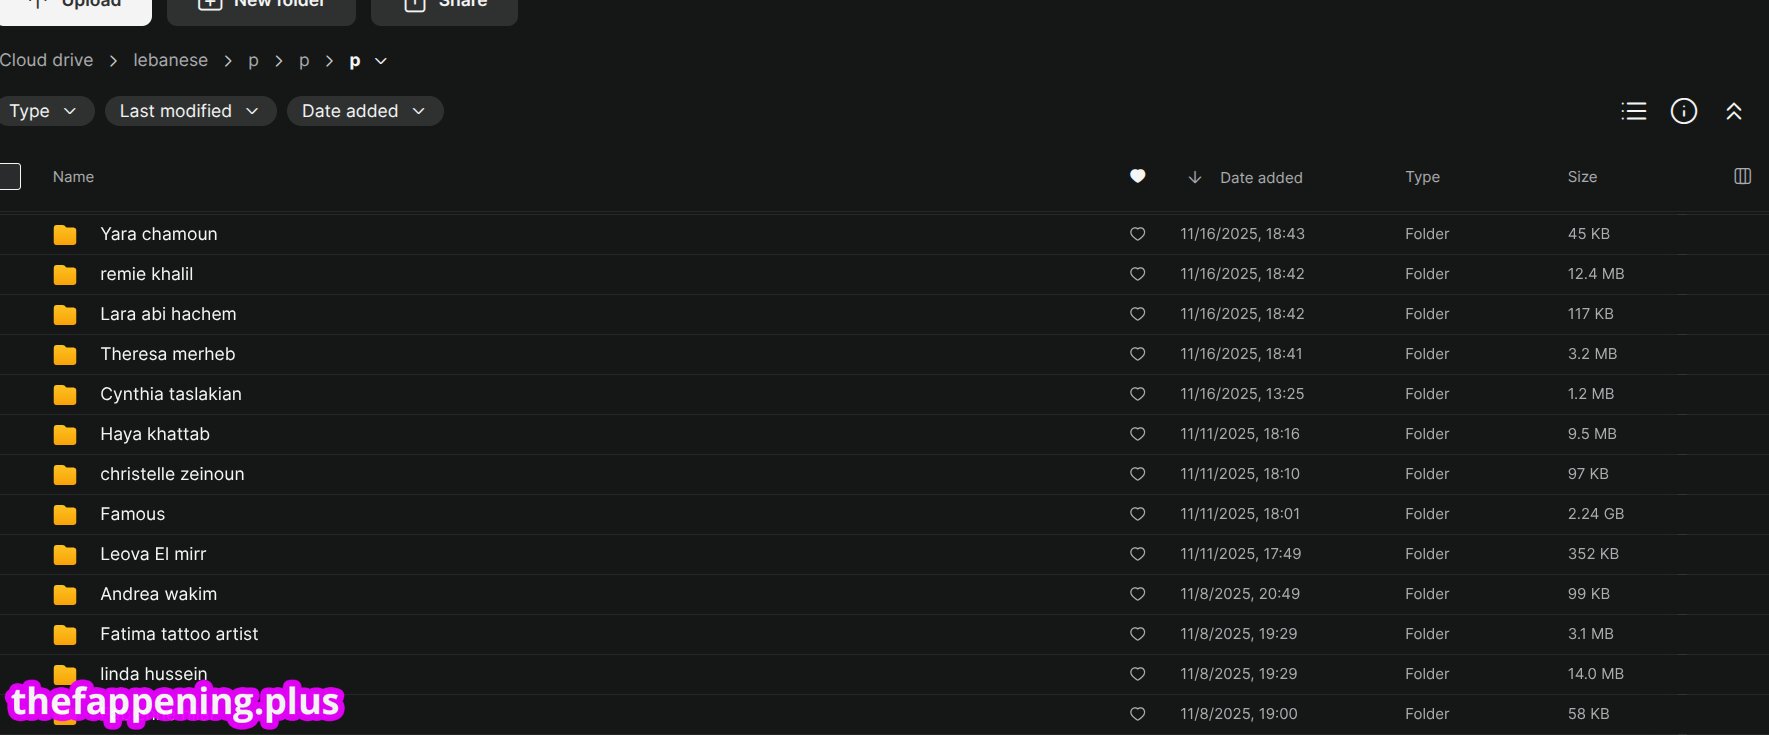Open the Type filter dropdown
1769x735 pixels.
click(44, 111)
